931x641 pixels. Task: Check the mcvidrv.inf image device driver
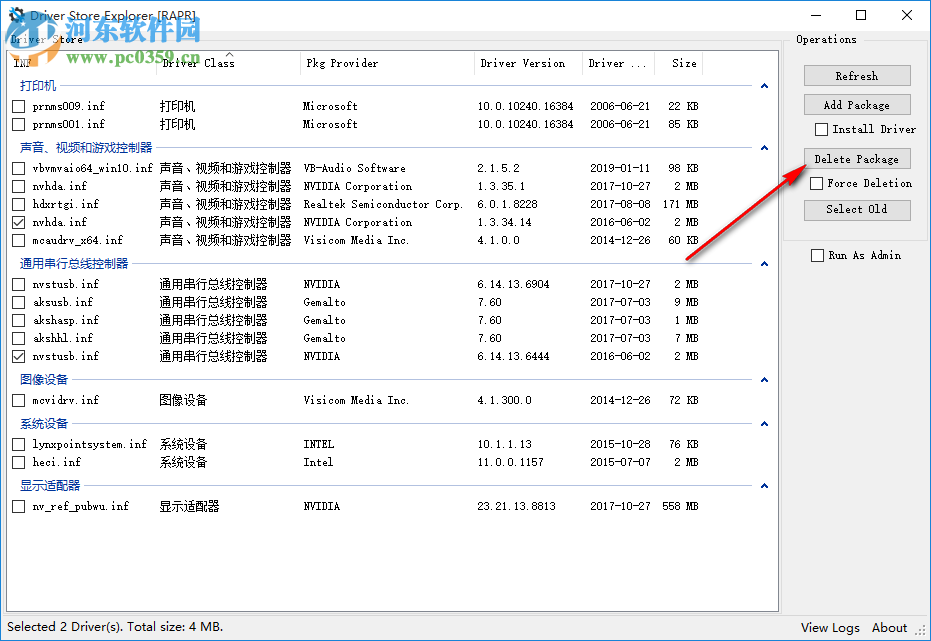click(17, 399)
